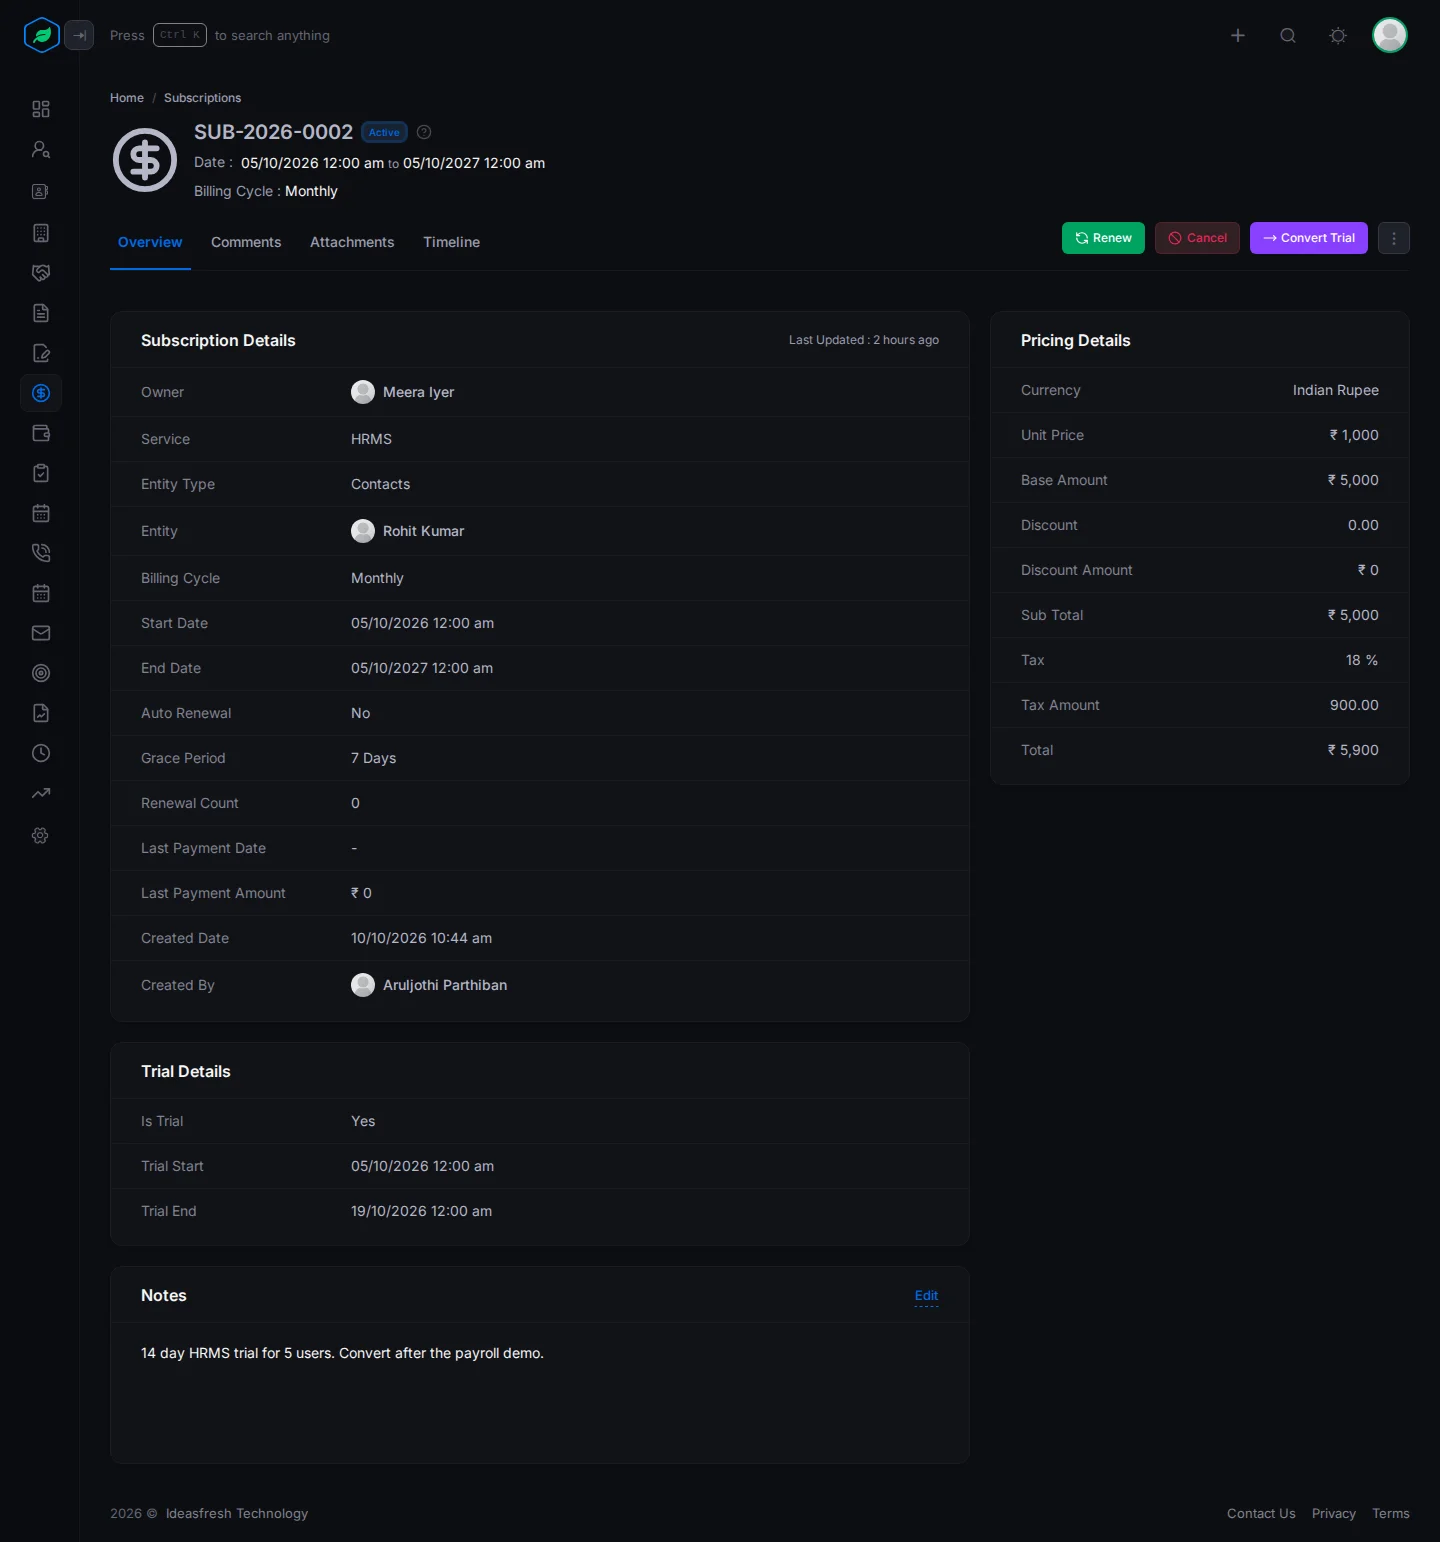Viewport: 1440px width, 1542px height.
Task: Open owner Meera Iyer's profile
Action: pyautogui.click(x=403, y=392)
